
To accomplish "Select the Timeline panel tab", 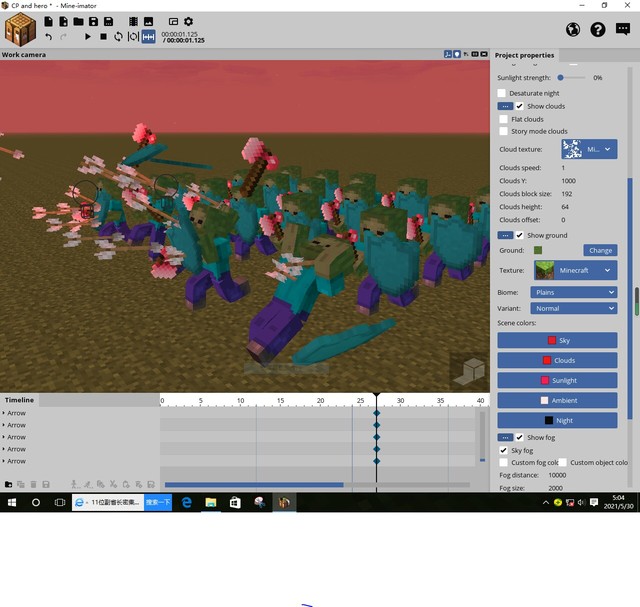I will click(x=19, y=400).
